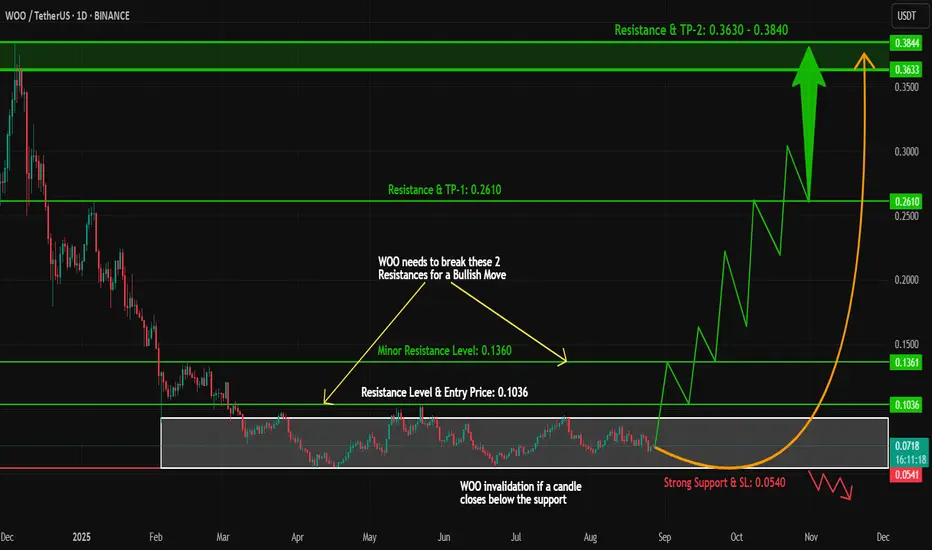Click the Apr label on time axis
The image size is (932, 550).
coord(297,537)
